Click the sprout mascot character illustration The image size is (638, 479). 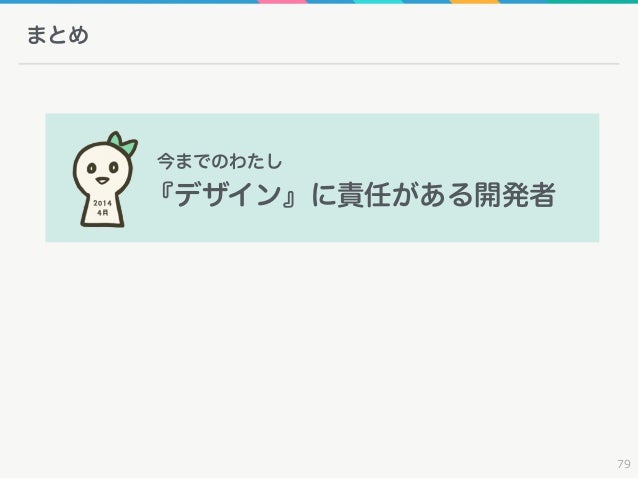(x=105, y=179)
